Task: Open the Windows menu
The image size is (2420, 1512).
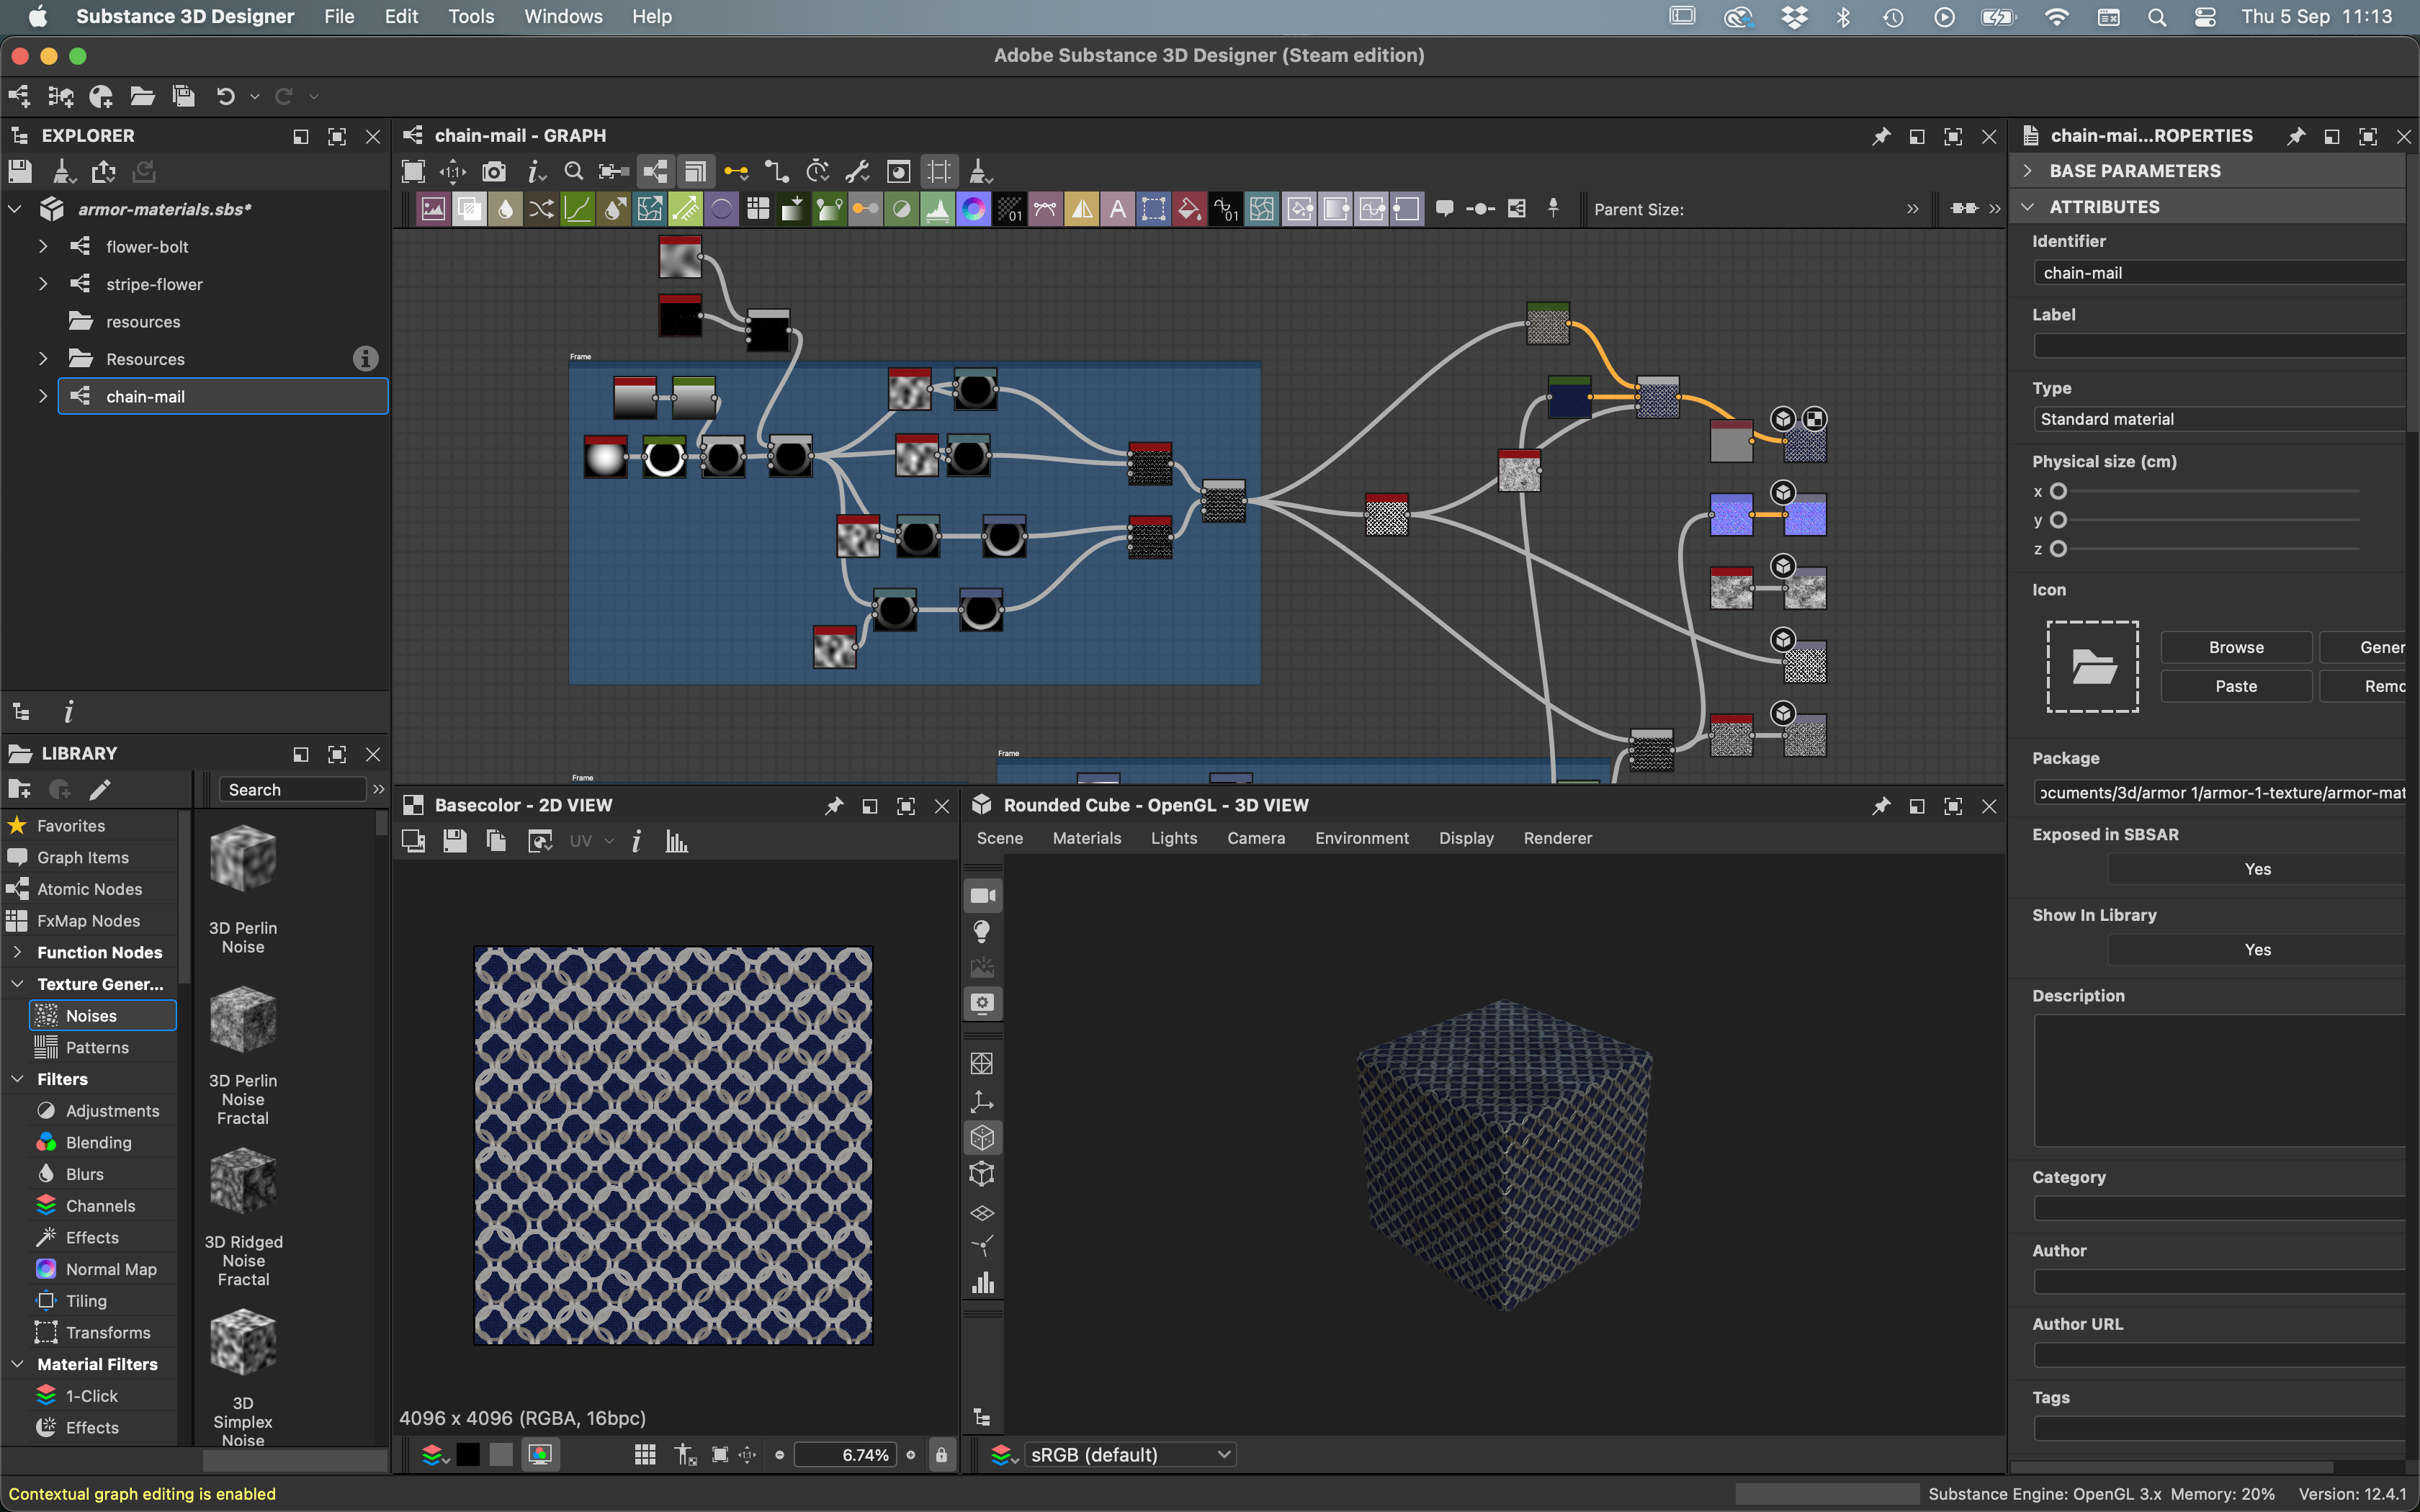Action: tap(563, 16)
